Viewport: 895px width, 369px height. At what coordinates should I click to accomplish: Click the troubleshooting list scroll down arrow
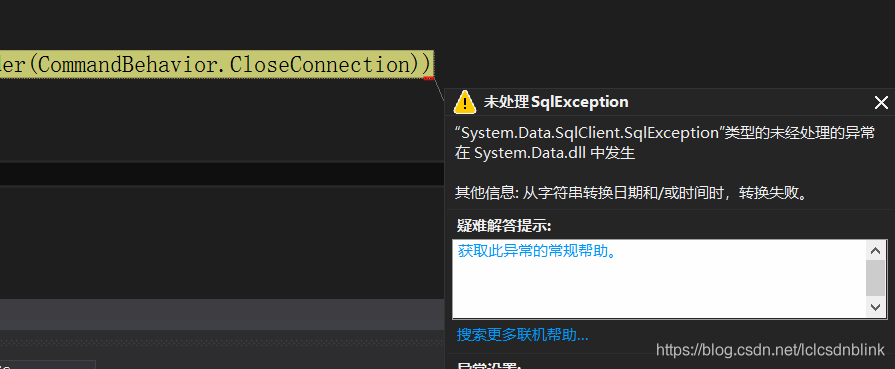click(875, 307)
